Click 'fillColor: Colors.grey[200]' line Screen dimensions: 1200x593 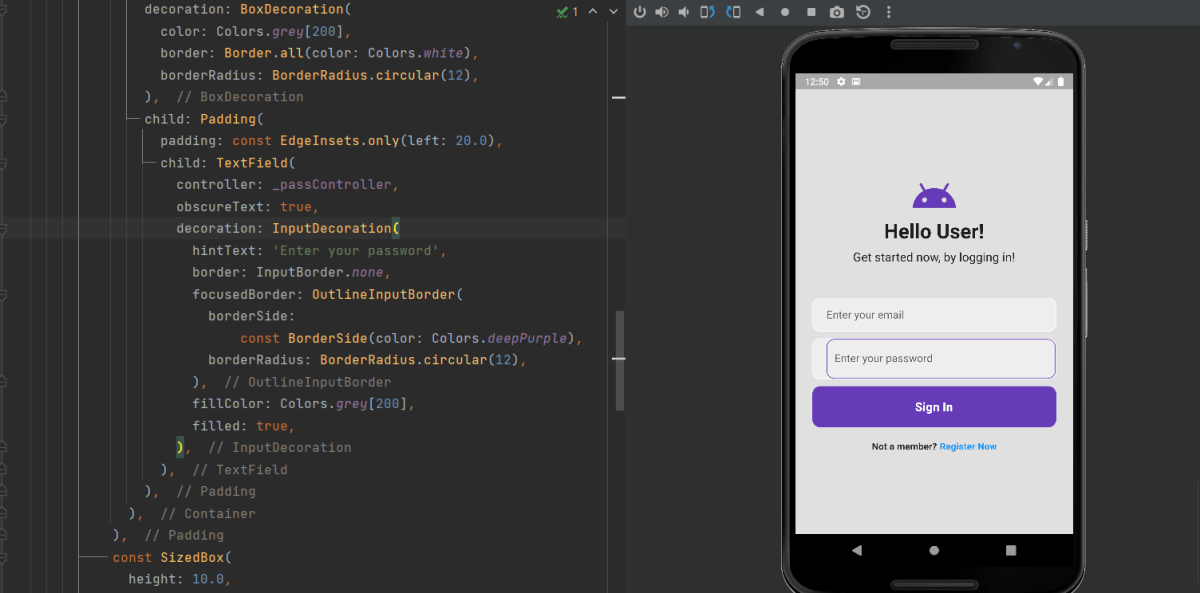[304, 404]
